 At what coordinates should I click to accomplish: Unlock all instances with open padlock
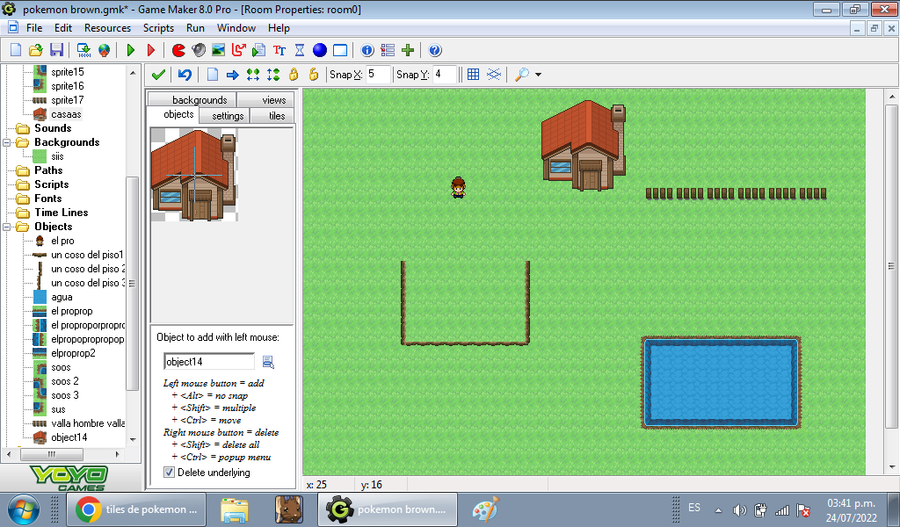coord(313,75)
